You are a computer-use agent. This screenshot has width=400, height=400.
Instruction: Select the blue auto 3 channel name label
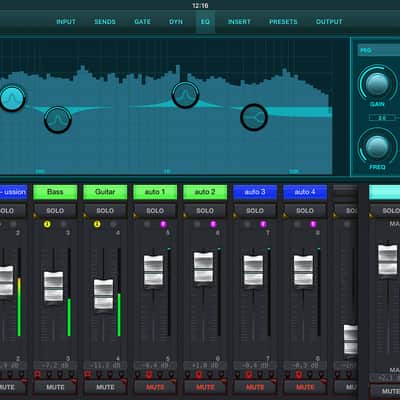point(255,192)
